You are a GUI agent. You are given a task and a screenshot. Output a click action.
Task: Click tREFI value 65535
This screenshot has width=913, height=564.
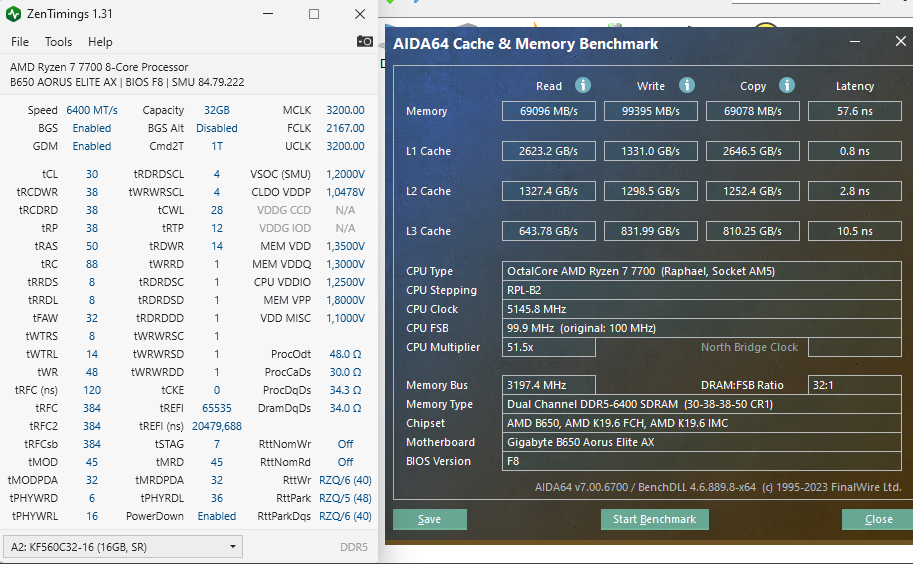(x=217, y=408)
